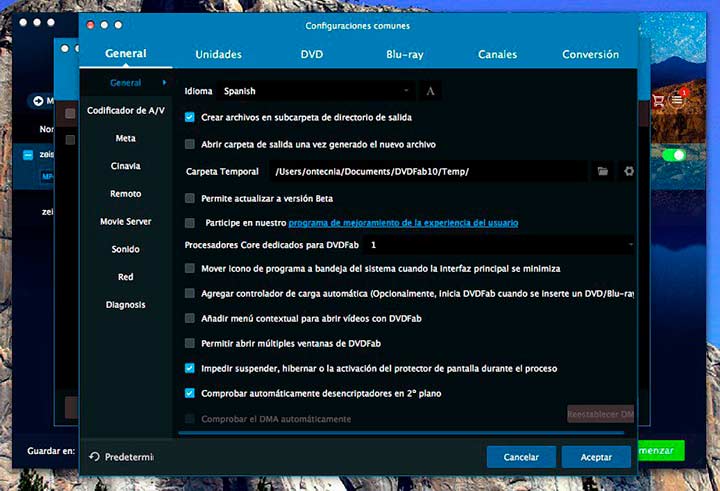Click green Comenzar button in main window
The image size is (720, 491).
pos(661,451)
